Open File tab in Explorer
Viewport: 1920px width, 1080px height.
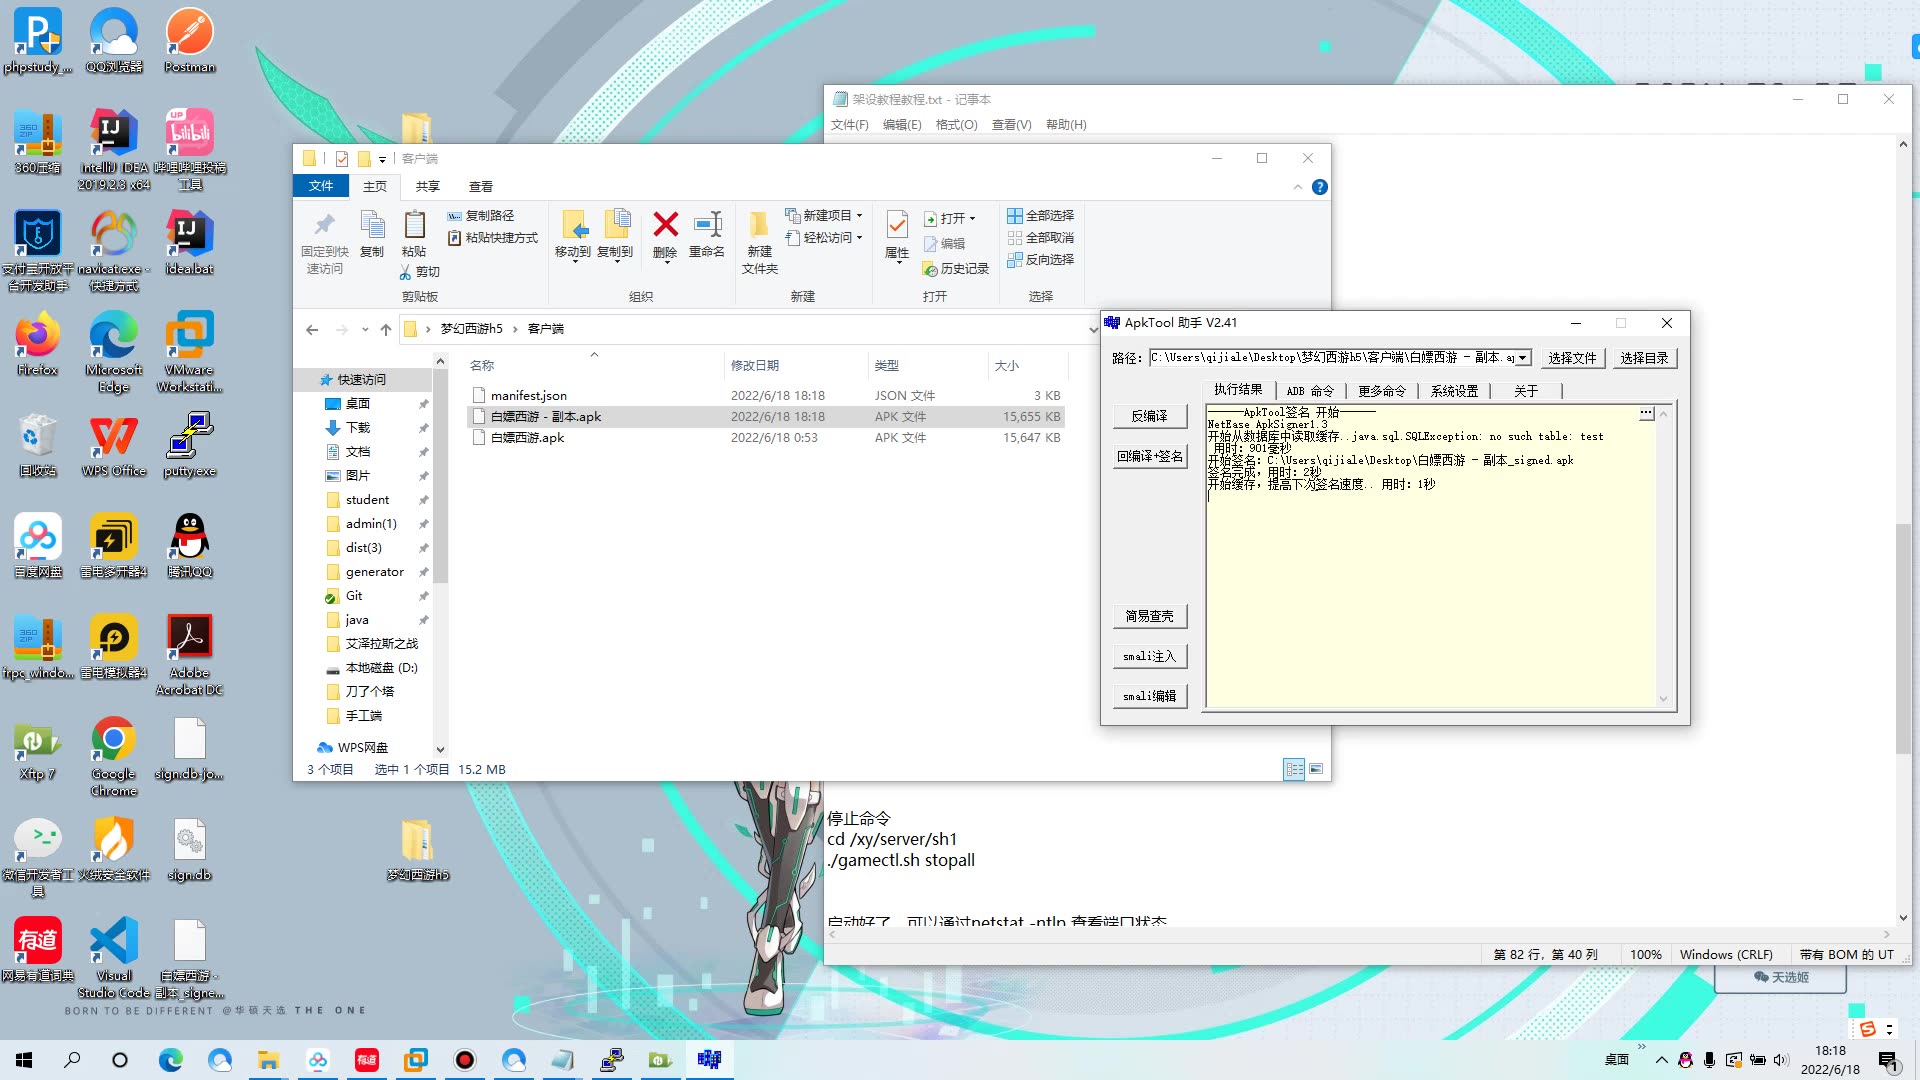point(321,186)
